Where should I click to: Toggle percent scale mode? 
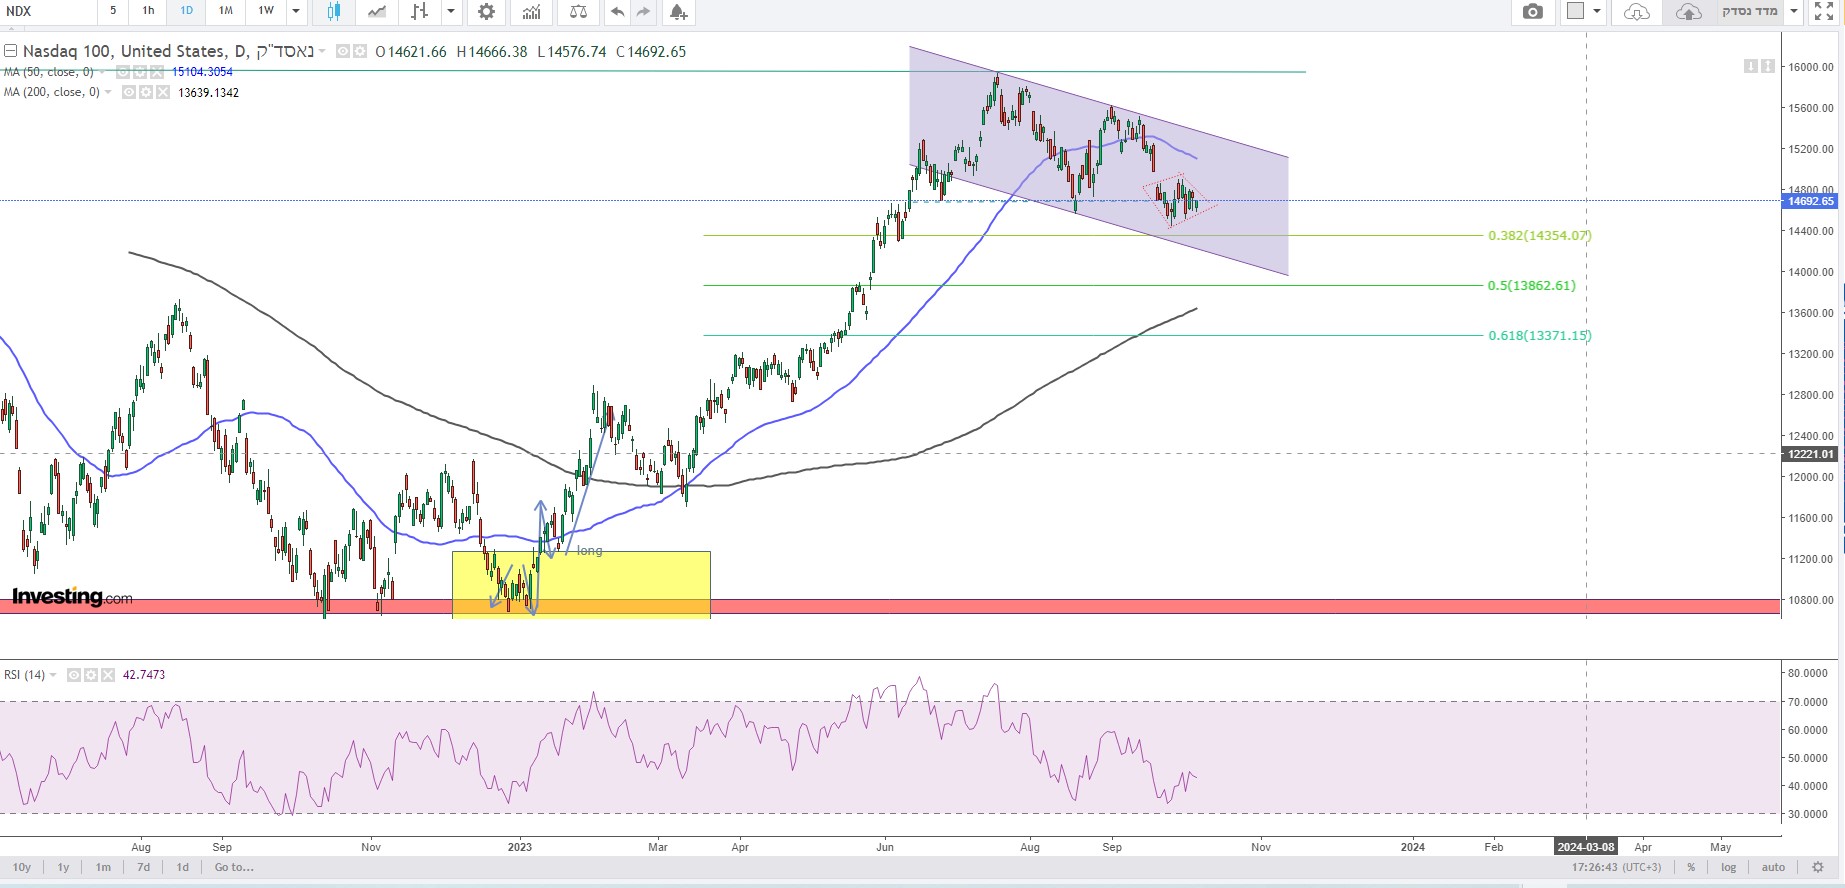click(x=1691, y=867)
